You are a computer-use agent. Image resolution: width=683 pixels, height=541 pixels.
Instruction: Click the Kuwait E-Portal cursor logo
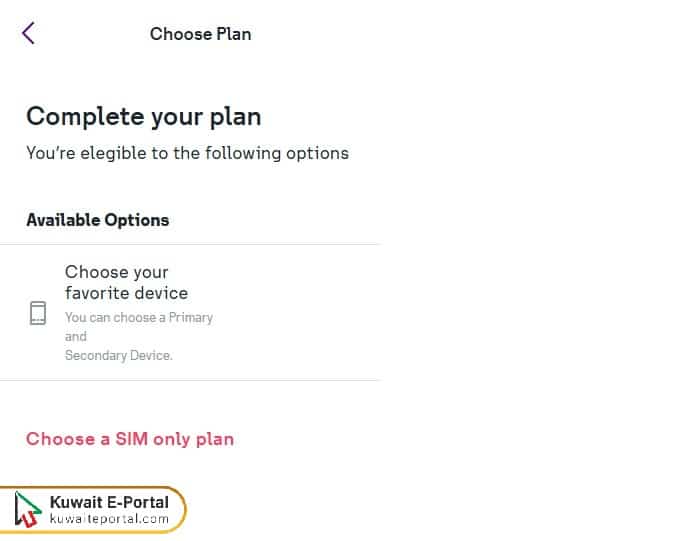[x=29, y=510]
